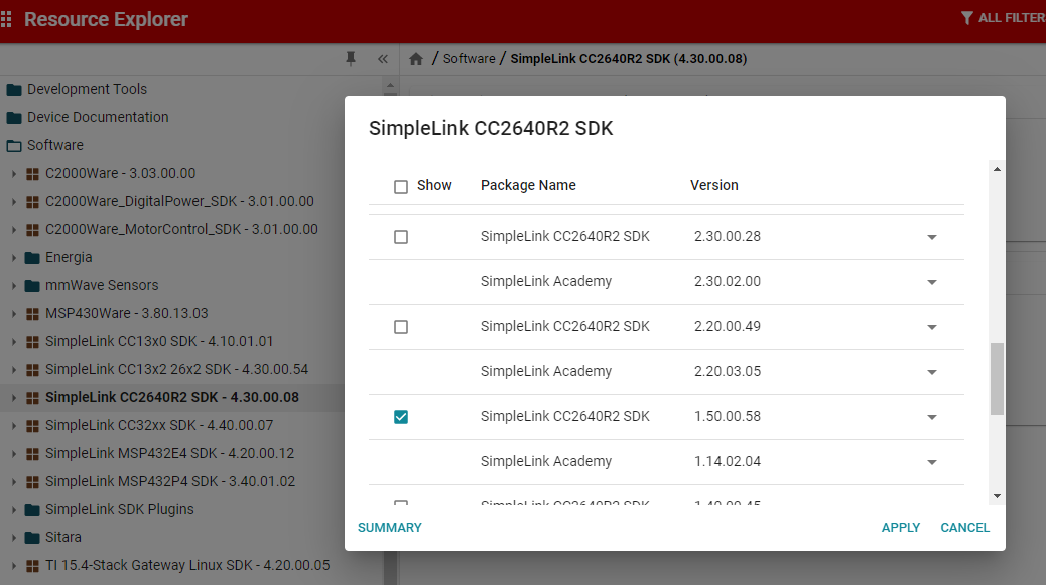Expand the Energia tree node arrow

point(13,257)
